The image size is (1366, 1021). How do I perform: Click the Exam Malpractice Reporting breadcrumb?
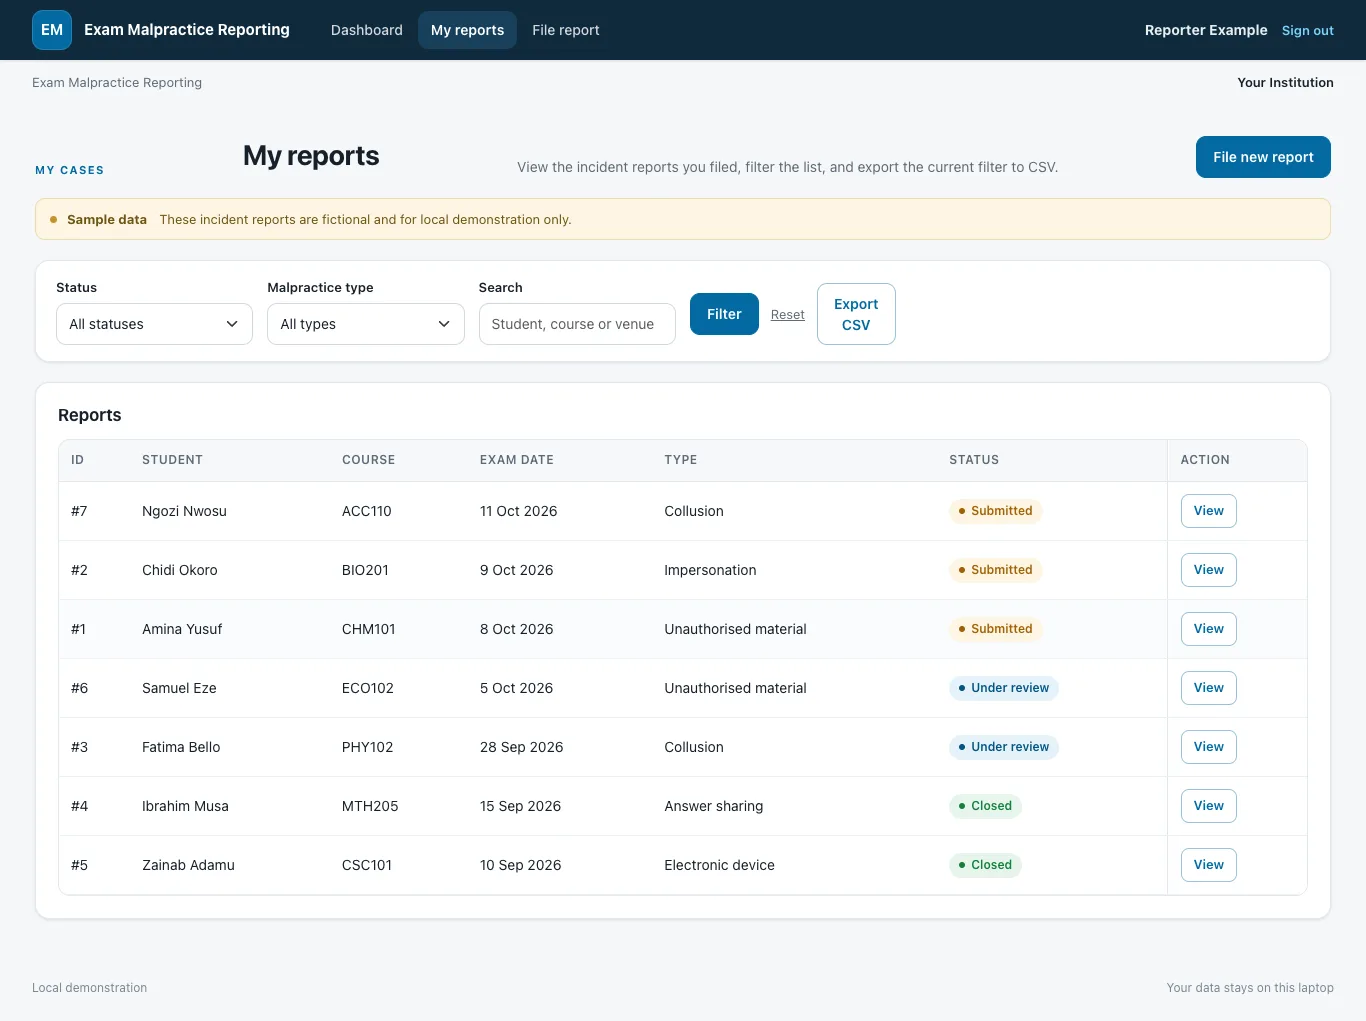[117, 83]
